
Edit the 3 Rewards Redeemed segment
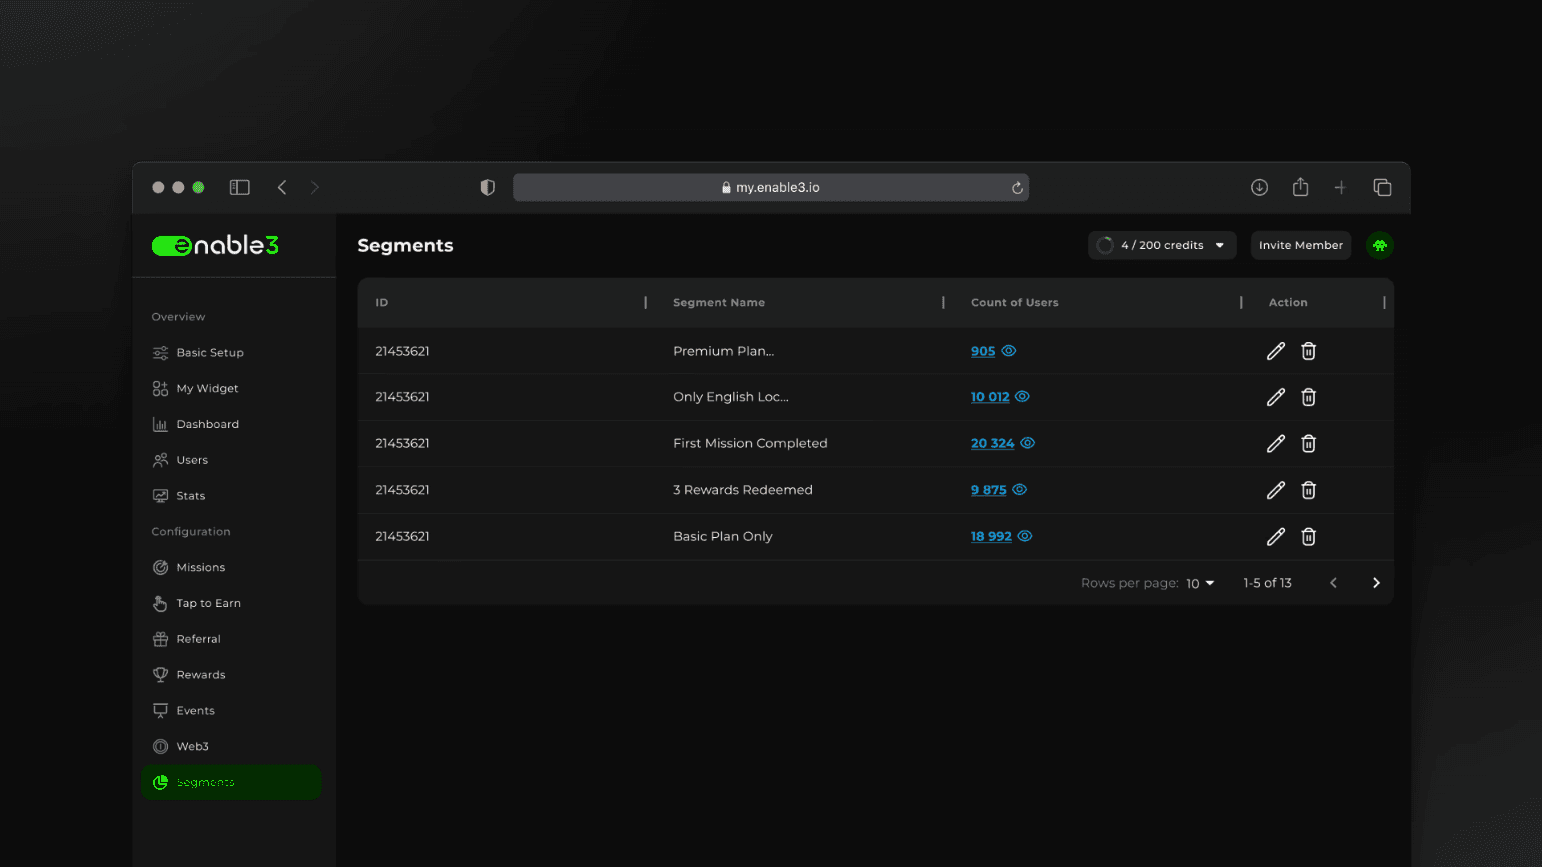[1276, 490]
